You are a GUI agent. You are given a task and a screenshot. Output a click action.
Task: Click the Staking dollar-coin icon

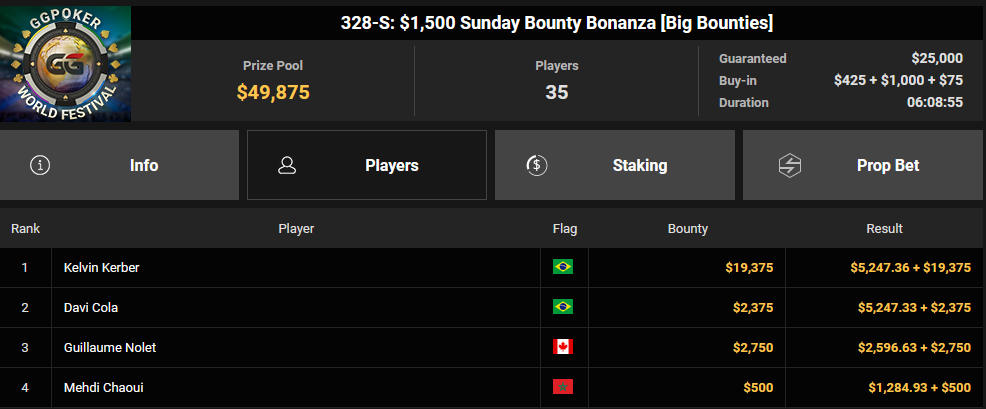(x=536, y=165)
